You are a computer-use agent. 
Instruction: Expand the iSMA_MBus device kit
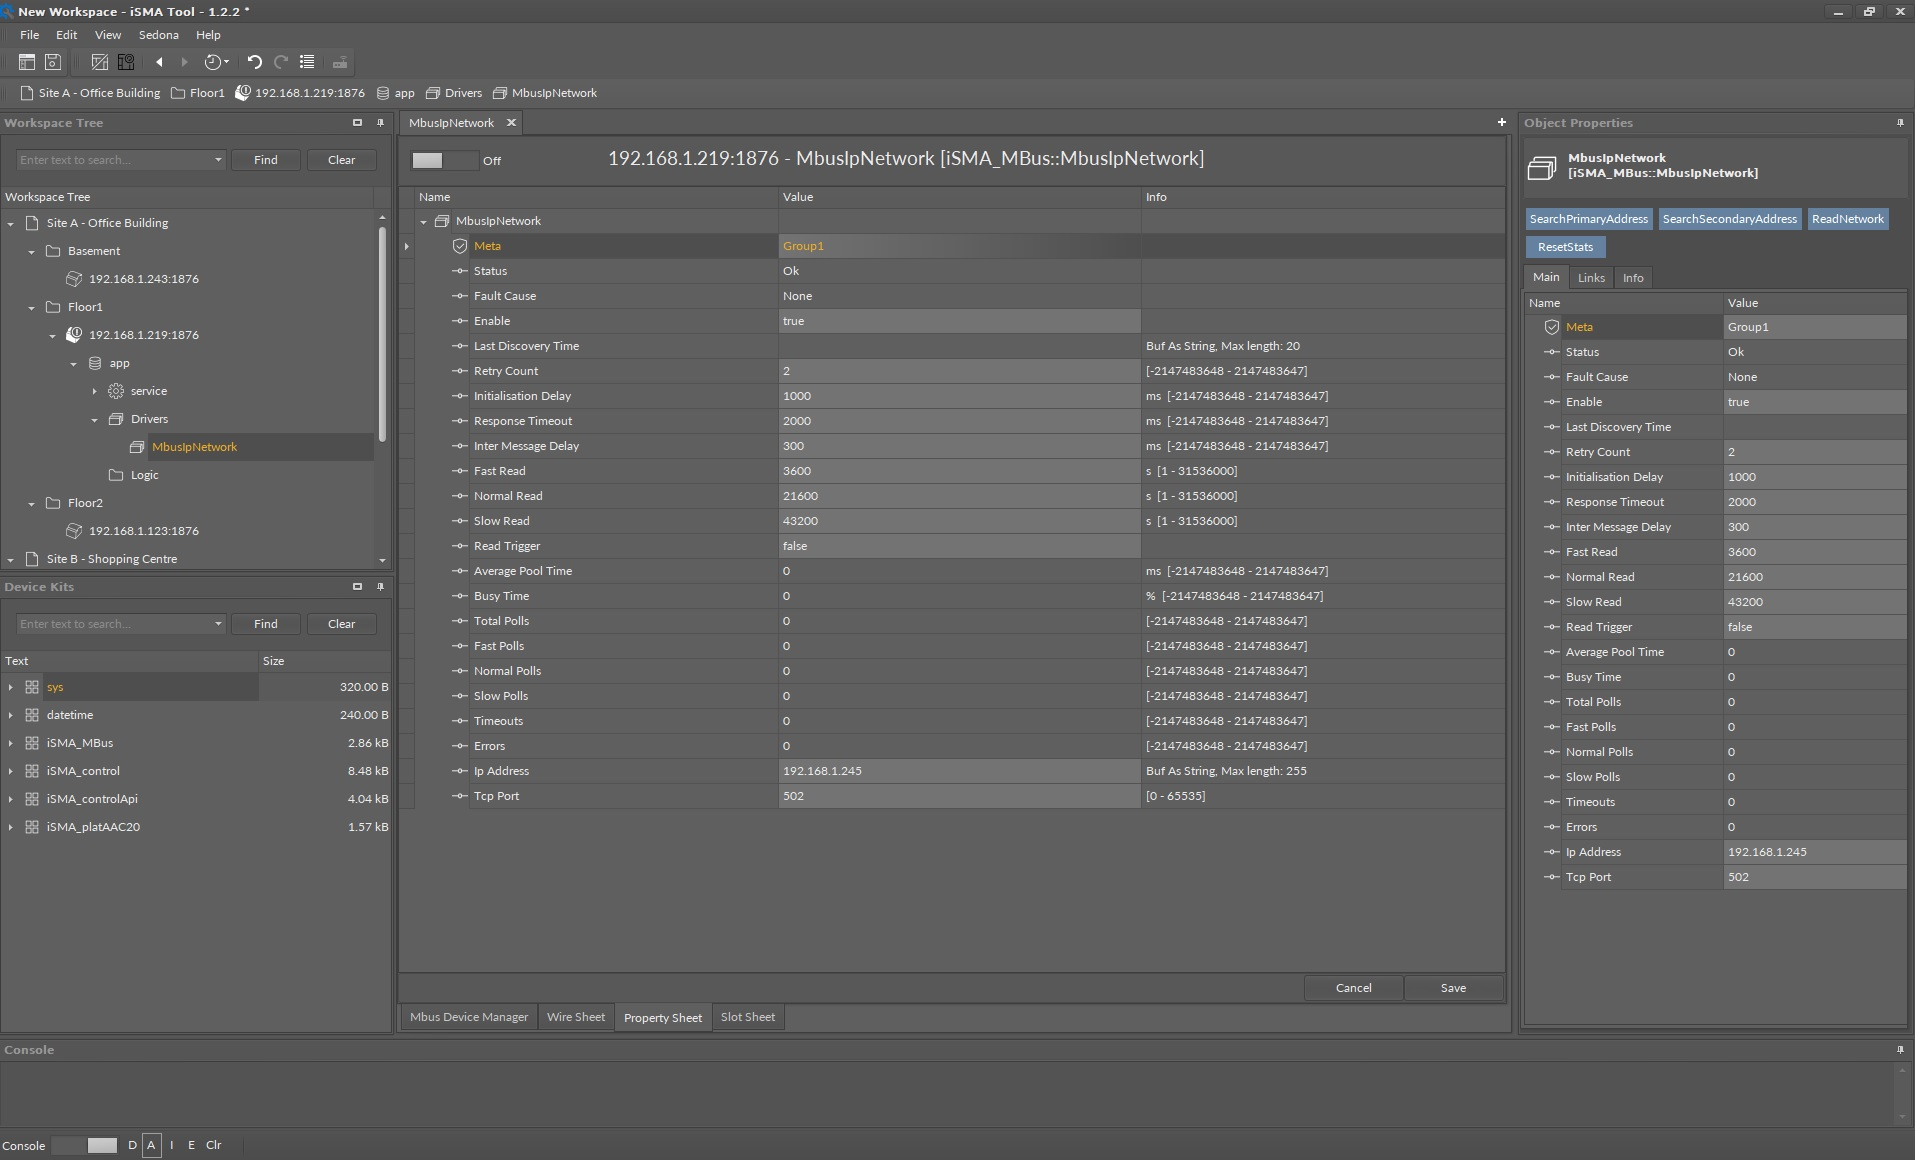point(11,743)
